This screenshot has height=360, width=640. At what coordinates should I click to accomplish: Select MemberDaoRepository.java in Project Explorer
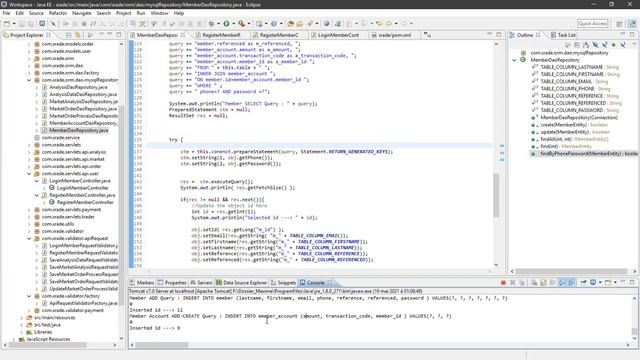(79, 130)
